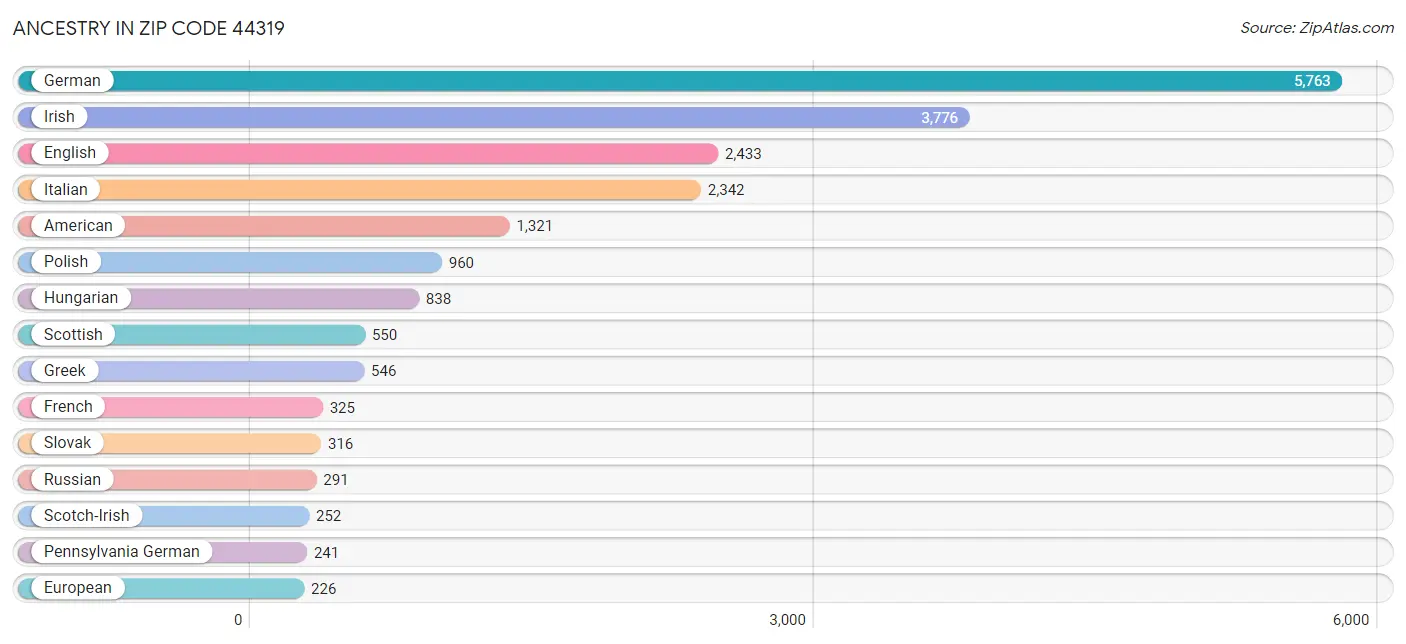Select the Pennsylvania German label
Image resolution: width=1406 pixels, height=644 pixels.
[x=122, y=552]
